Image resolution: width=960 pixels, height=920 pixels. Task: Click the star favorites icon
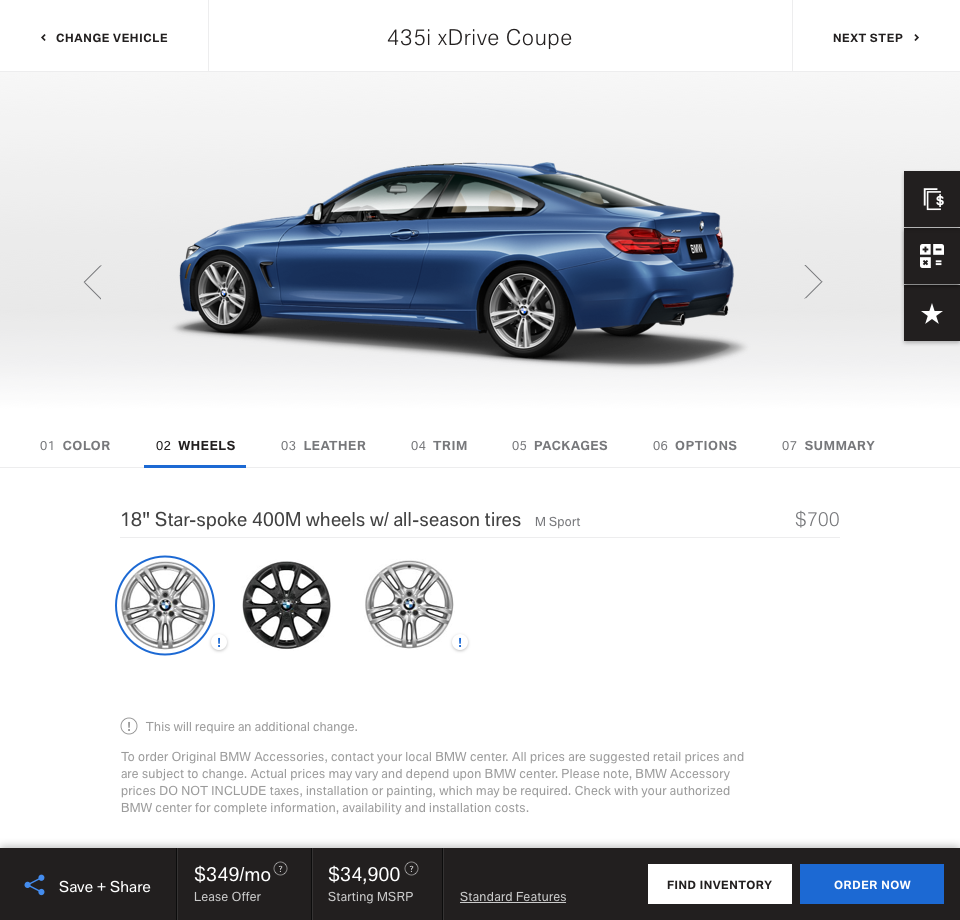(932, 313)
